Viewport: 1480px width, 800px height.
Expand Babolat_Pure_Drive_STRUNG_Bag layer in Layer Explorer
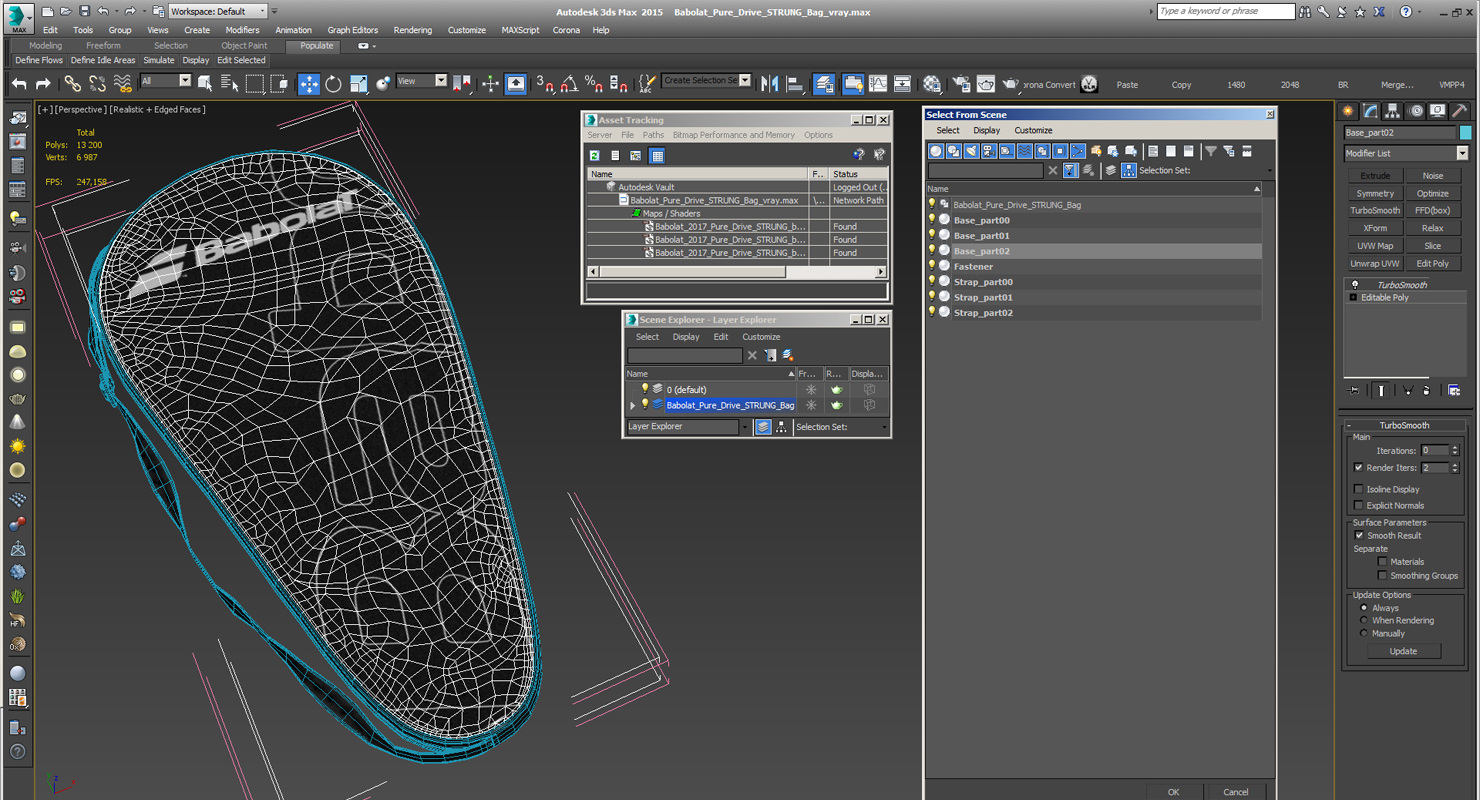click(632, 405)
